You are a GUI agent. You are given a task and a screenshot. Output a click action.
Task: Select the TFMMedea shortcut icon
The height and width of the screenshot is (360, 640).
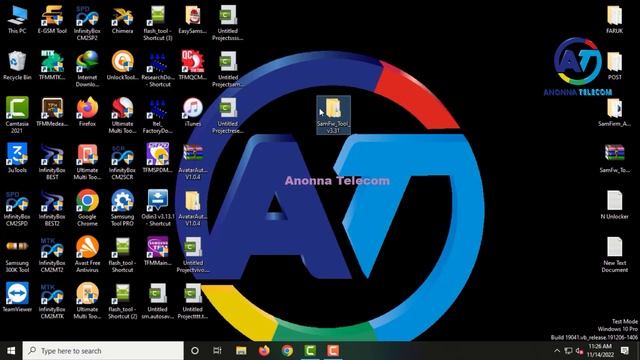pyautogui.click(x=52, y=112)
